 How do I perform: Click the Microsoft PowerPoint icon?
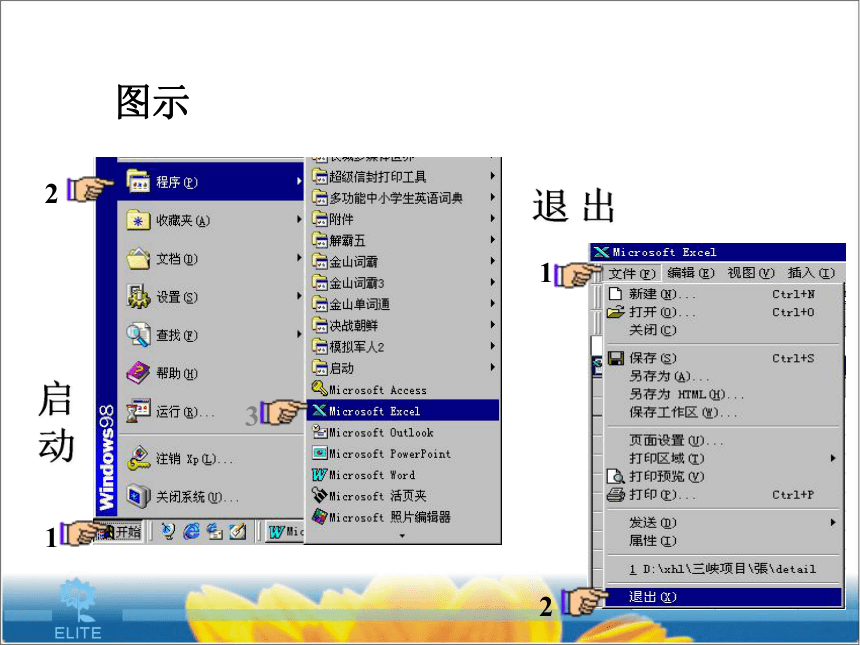pyautogui.click(x=320, y=453)
